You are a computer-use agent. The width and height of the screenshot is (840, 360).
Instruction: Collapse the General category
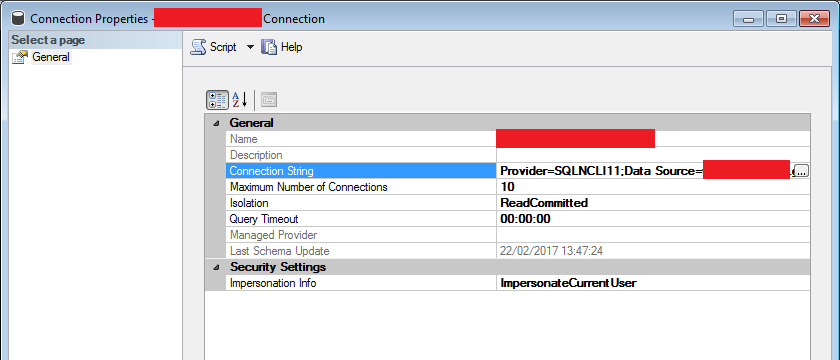coord(216,123)
